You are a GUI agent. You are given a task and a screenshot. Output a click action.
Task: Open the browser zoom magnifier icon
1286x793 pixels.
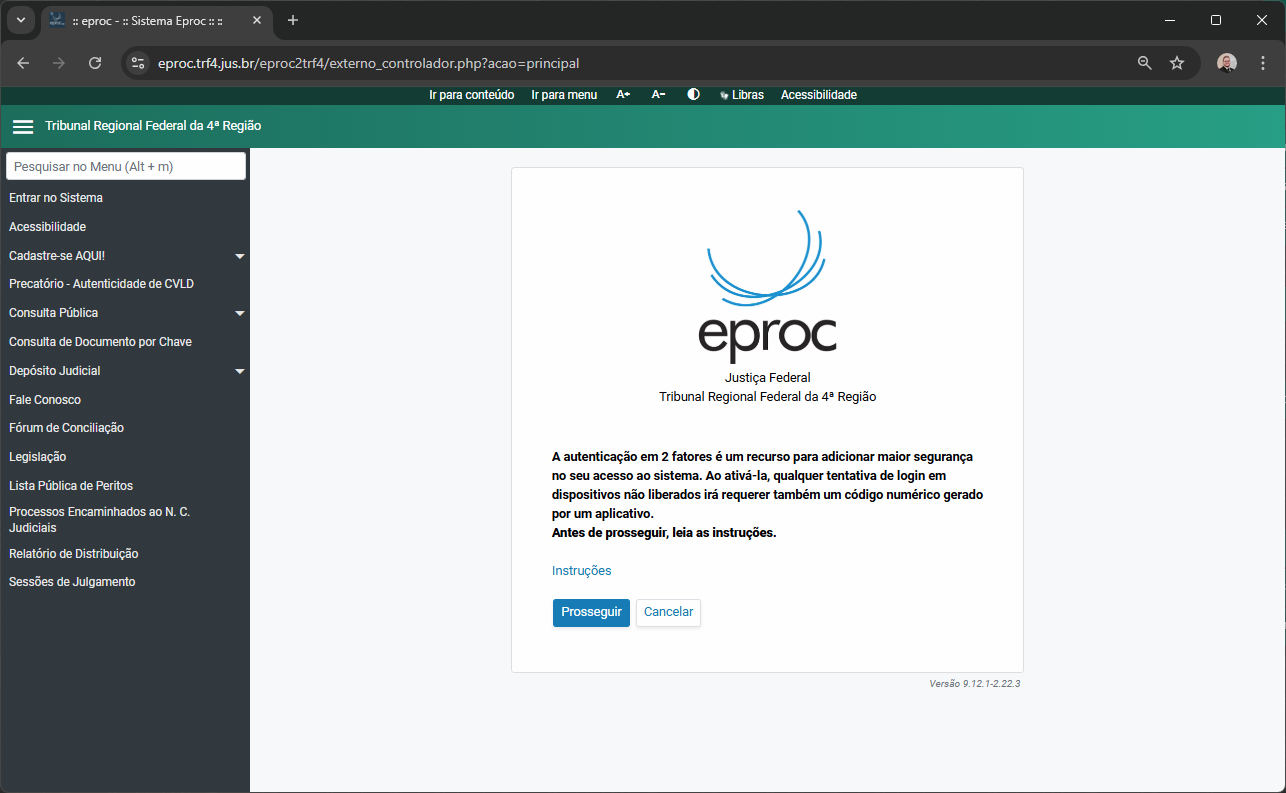[x=1145, y=63]
